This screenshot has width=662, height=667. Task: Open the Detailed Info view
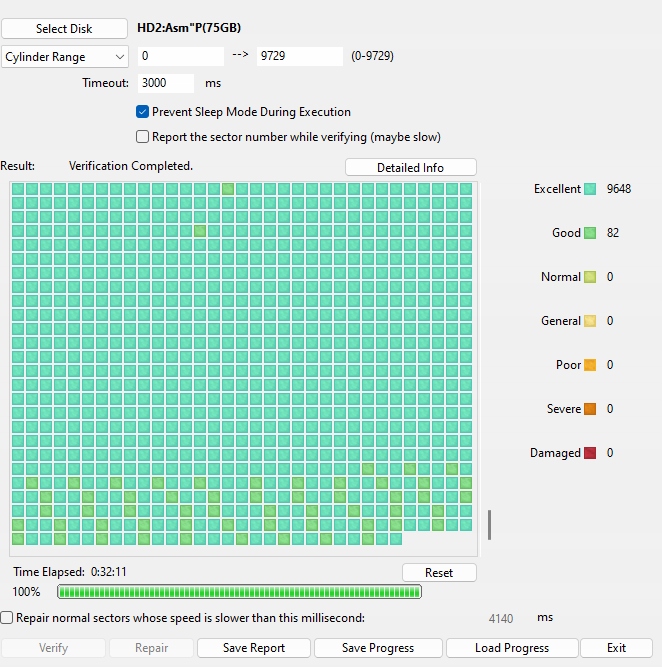(x=410, y=167)
